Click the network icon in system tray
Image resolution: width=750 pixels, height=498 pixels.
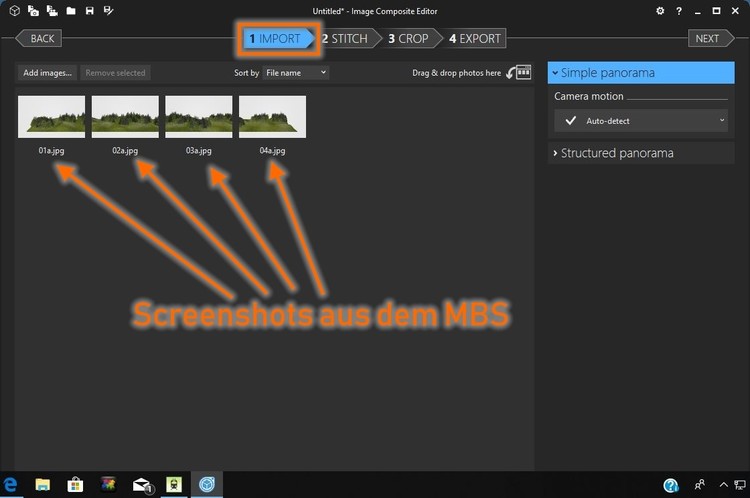(x=739, y=485)
